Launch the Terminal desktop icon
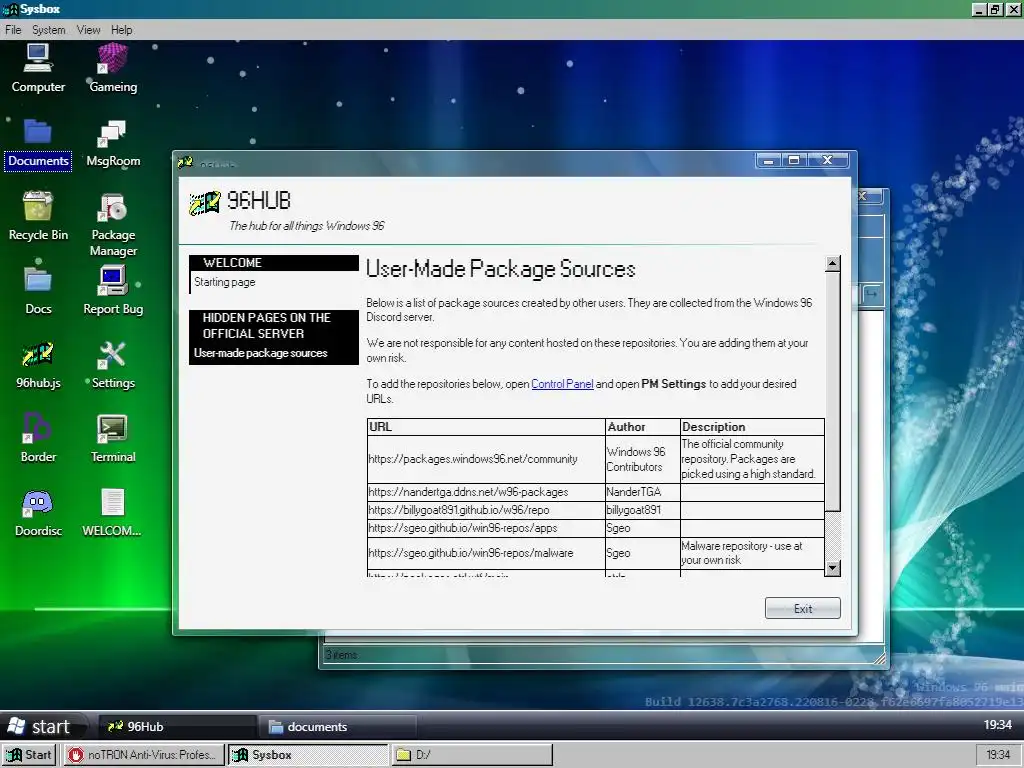The image size is (1024, 768). click(113, 439)
